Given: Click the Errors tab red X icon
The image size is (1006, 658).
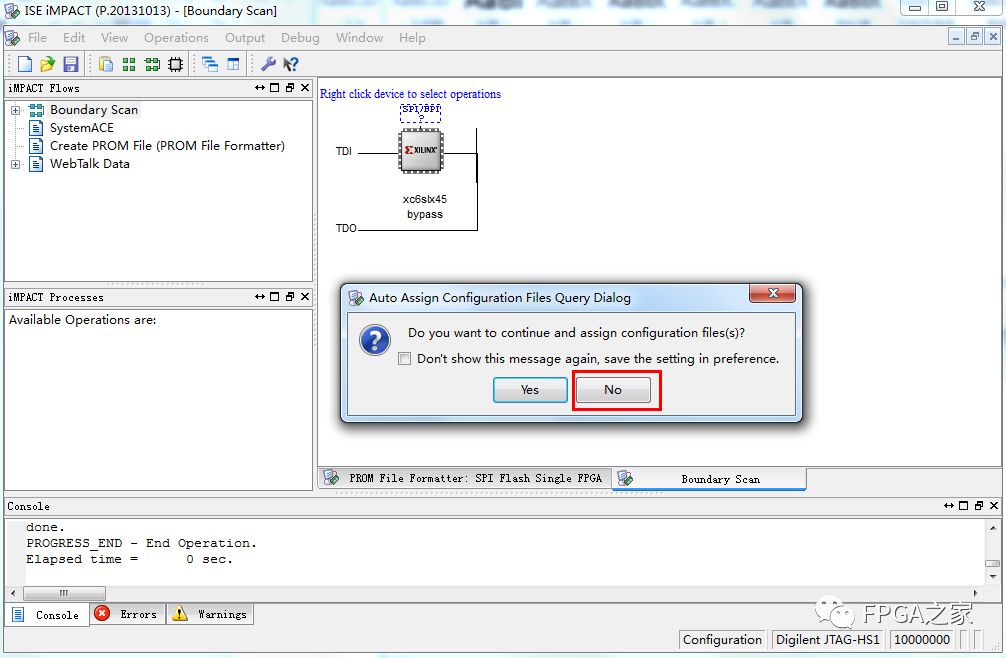Looking at the screenshot, I should point(101,613).
